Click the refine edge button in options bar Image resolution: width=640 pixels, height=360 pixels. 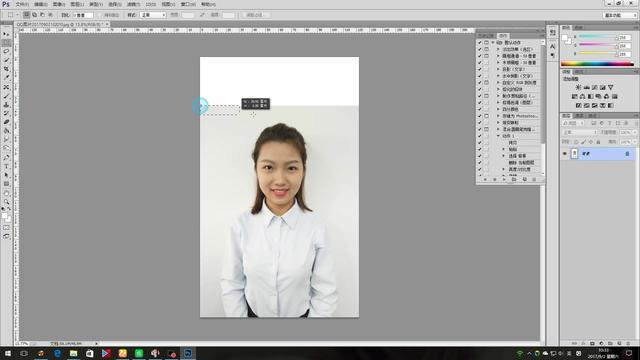[256, 15]
